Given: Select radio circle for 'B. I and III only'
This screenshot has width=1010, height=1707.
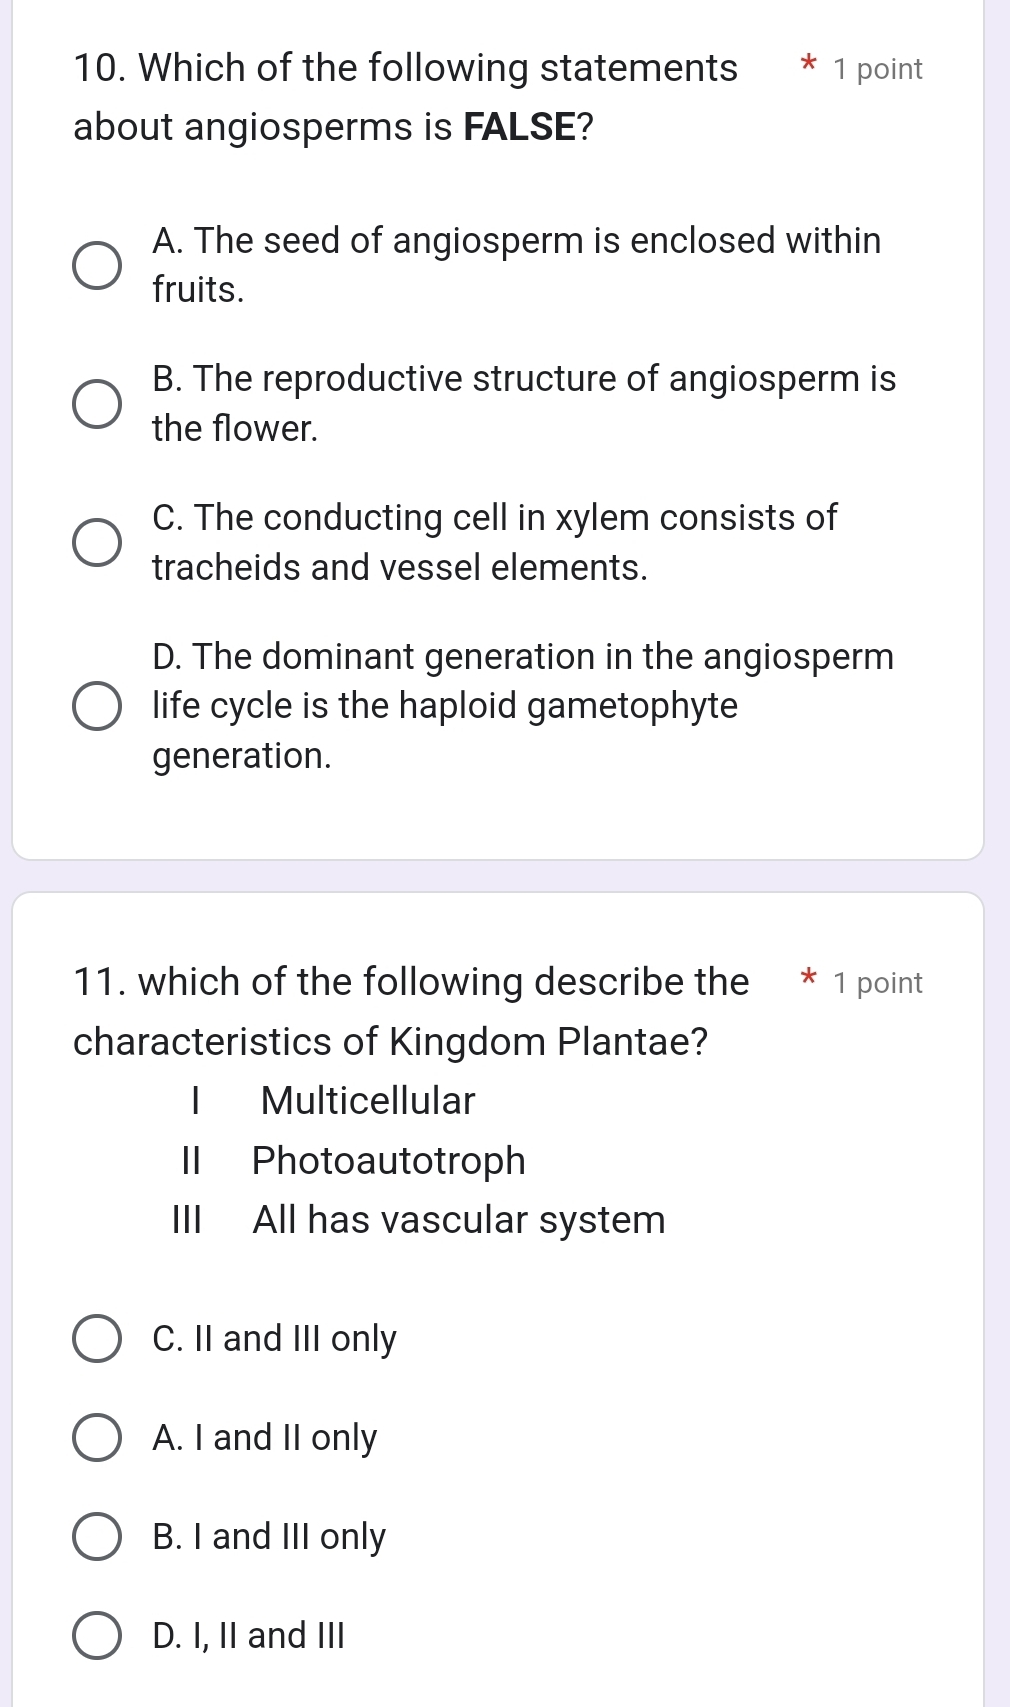Looking at the screenshot, I should click(98, 1537).
